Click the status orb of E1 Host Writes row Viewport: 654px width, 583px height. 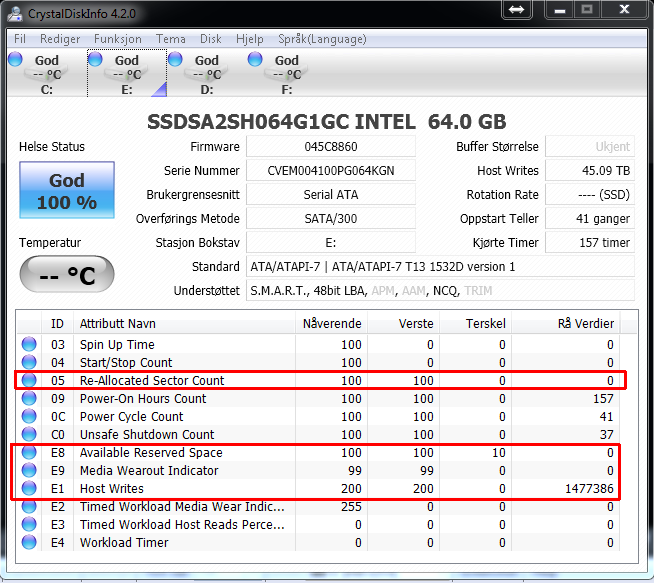click(29, 488)
